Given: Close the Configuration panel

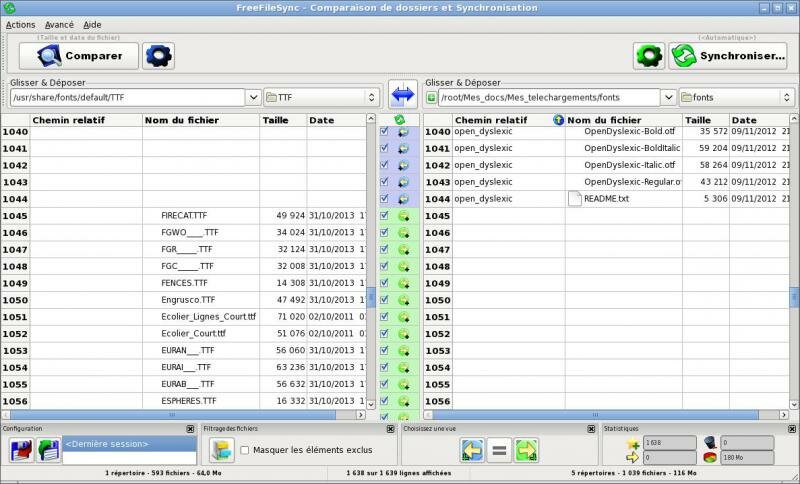Looking at the screenshot, I should 190,429.
